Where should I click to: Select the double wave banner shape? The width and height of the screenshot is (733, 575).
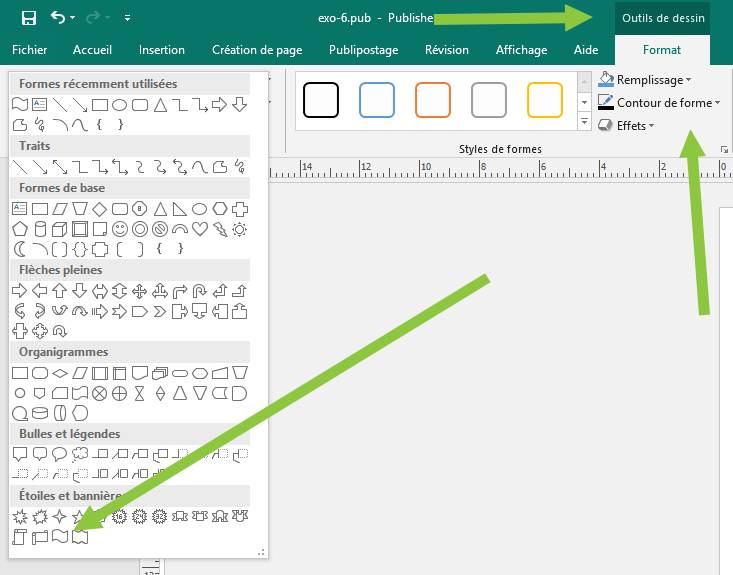coord(79,537)
